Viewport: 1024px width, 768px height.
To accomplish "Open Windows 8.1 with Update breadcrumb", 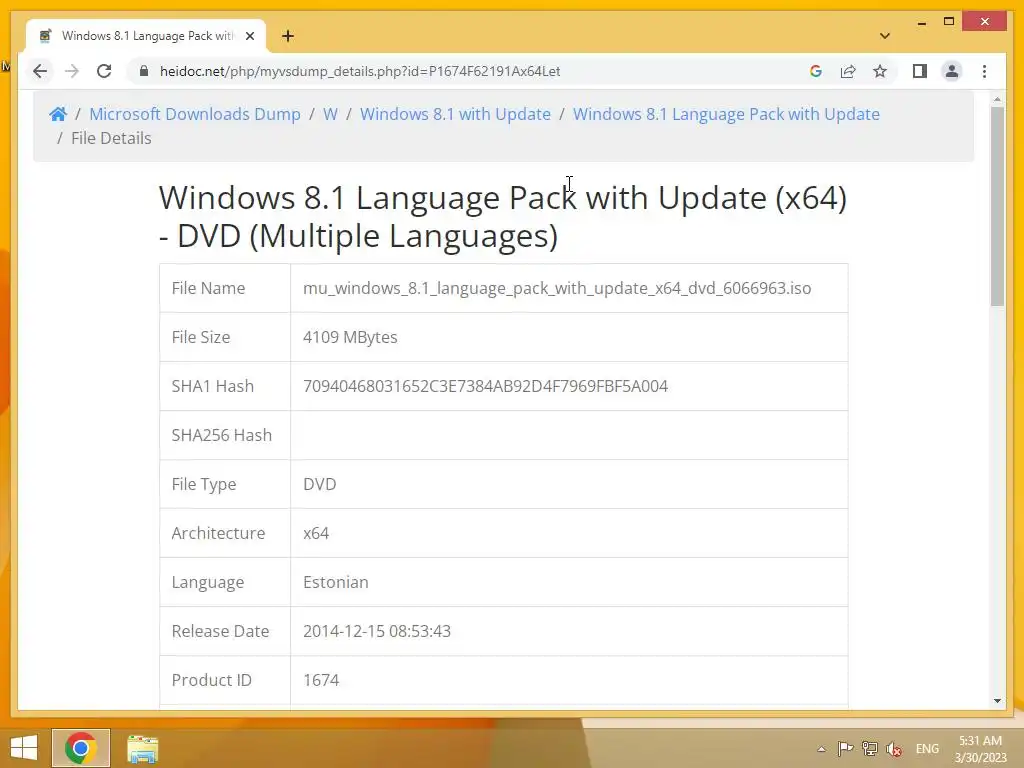I will point(455,114).
